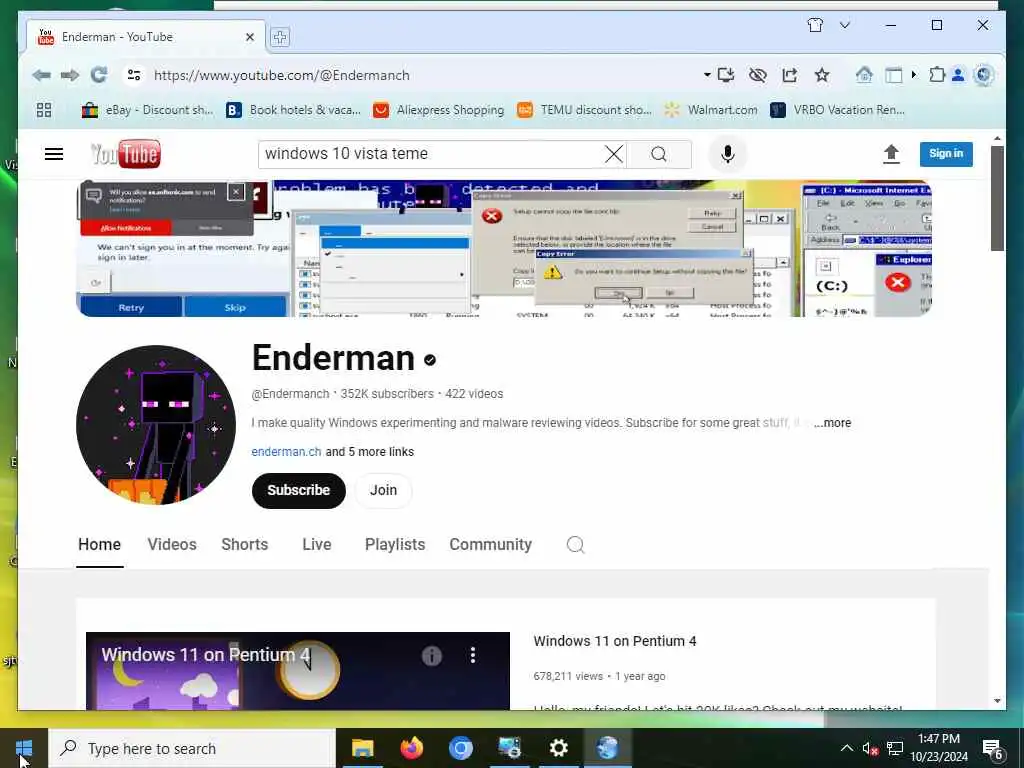Open the video info icon on player

coord(432,655)
